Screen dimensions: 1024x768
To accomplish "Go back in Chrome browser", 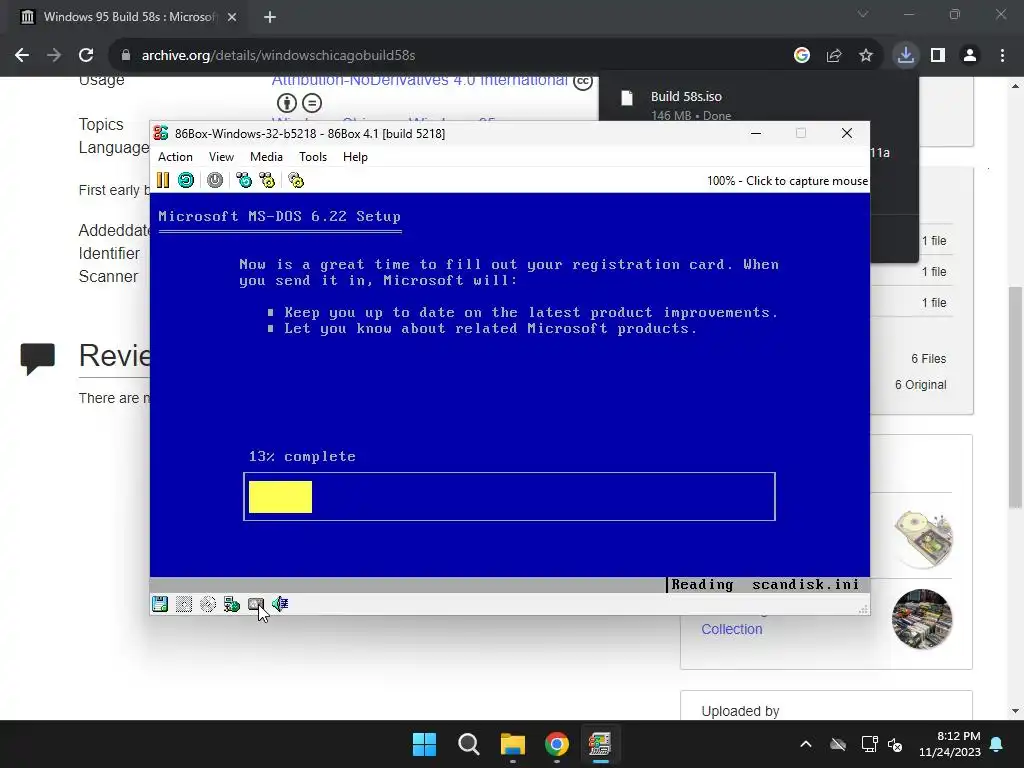I will click(22, 56).
